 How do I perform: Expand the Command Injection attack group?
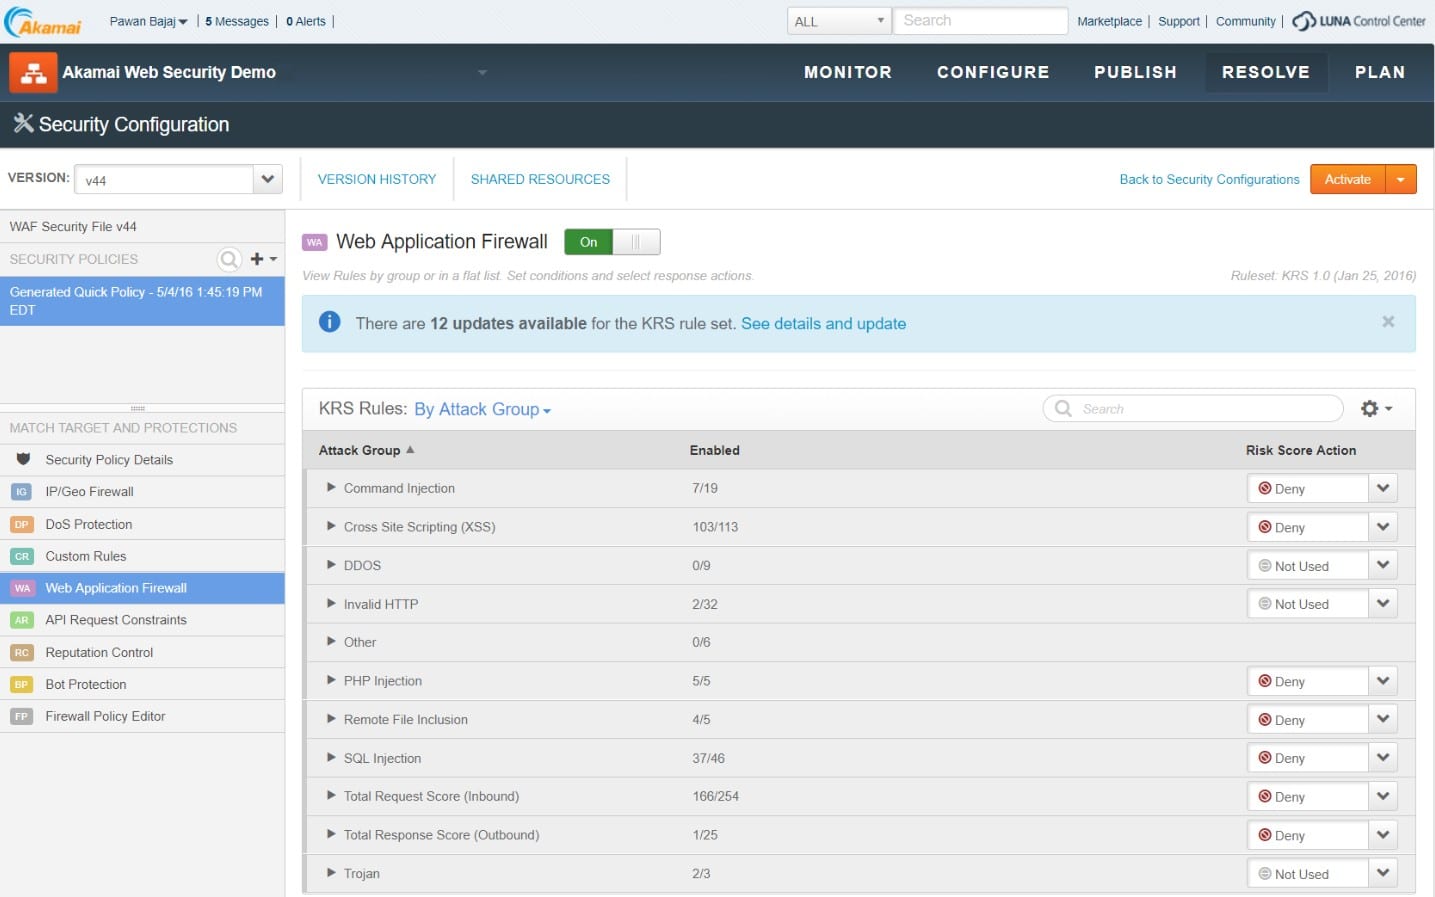coord(331,488)
